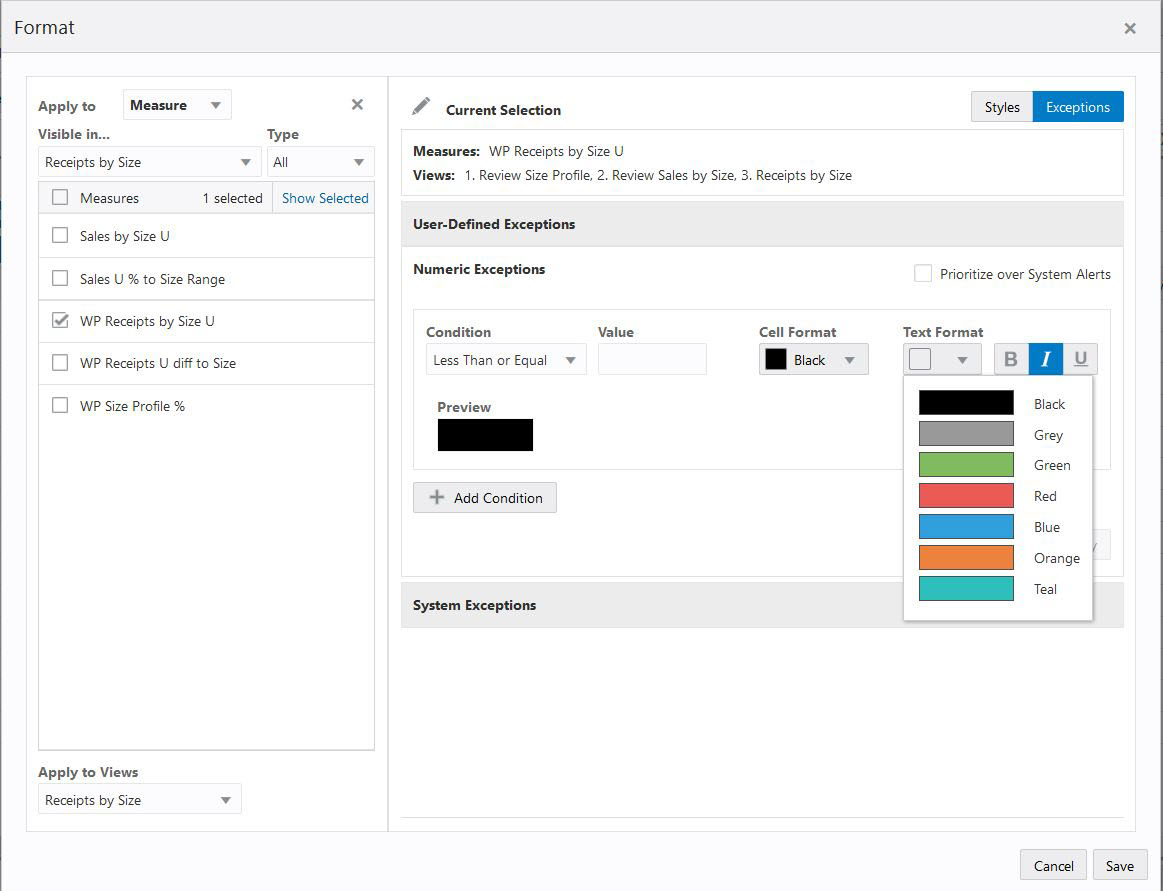Viewport: 1163px width, 891px height.
Task: Collapse the User-Defined Exceptions section
Action: pos(762,224)
